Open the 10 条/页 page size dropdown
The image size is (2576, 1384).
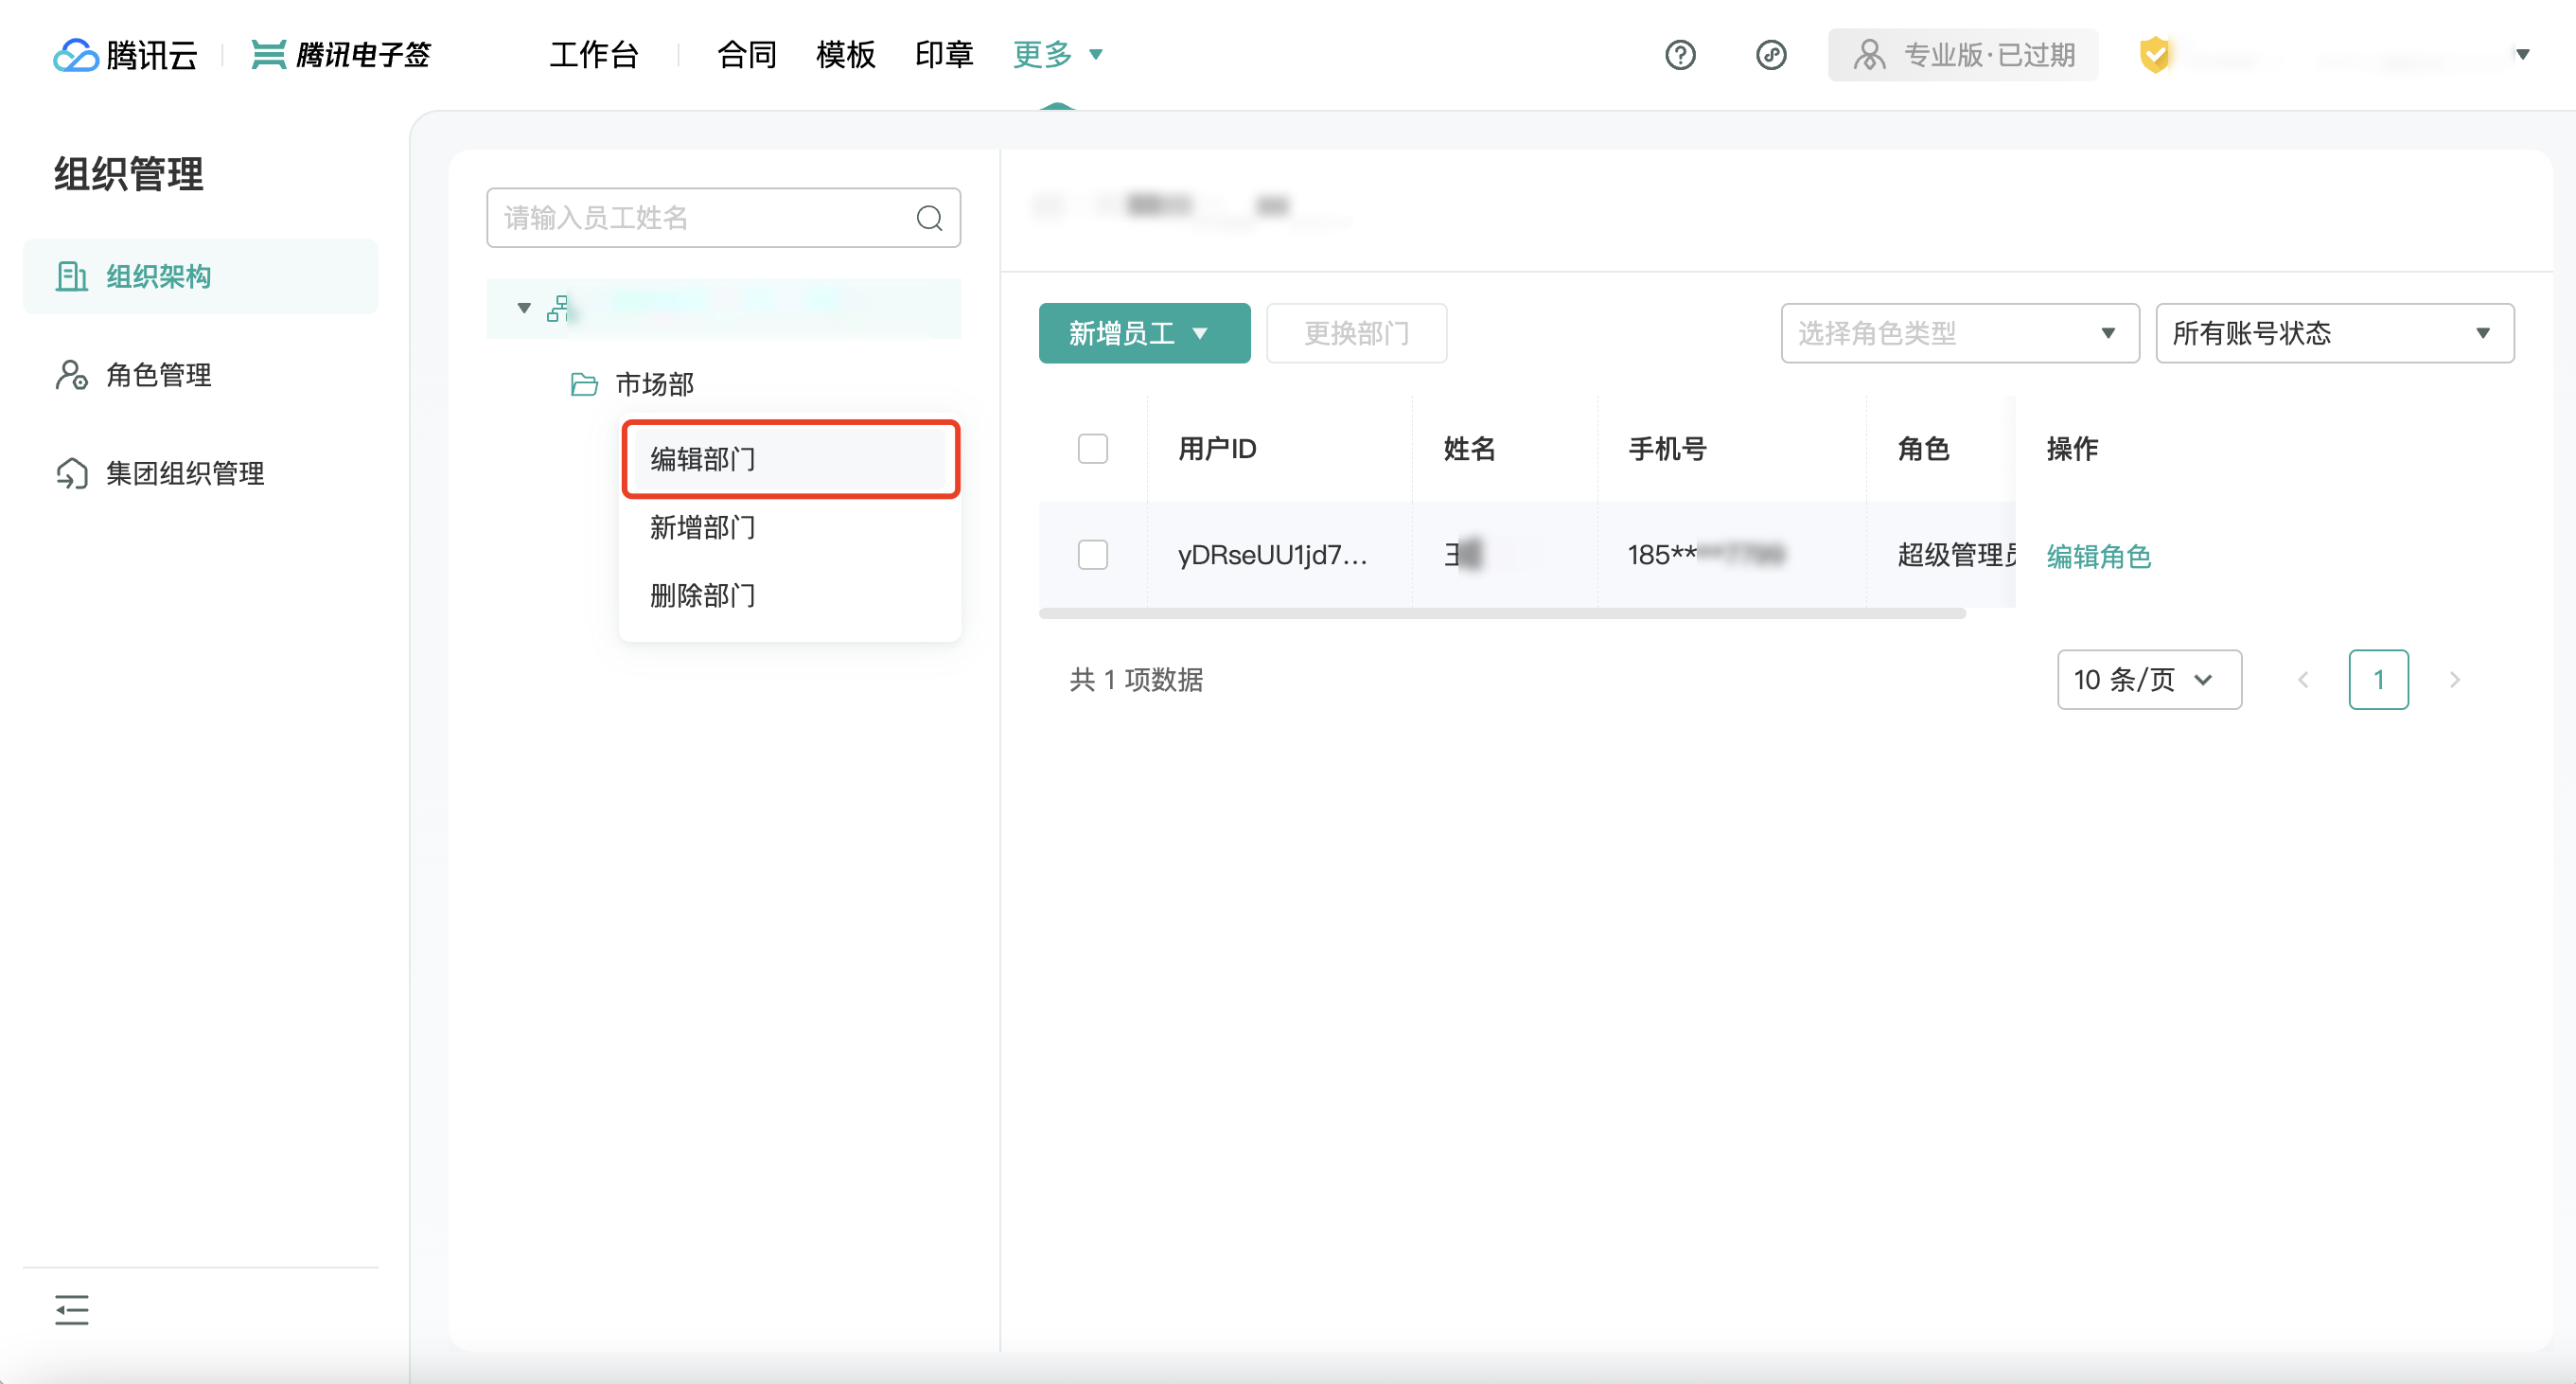point(2148,680)
